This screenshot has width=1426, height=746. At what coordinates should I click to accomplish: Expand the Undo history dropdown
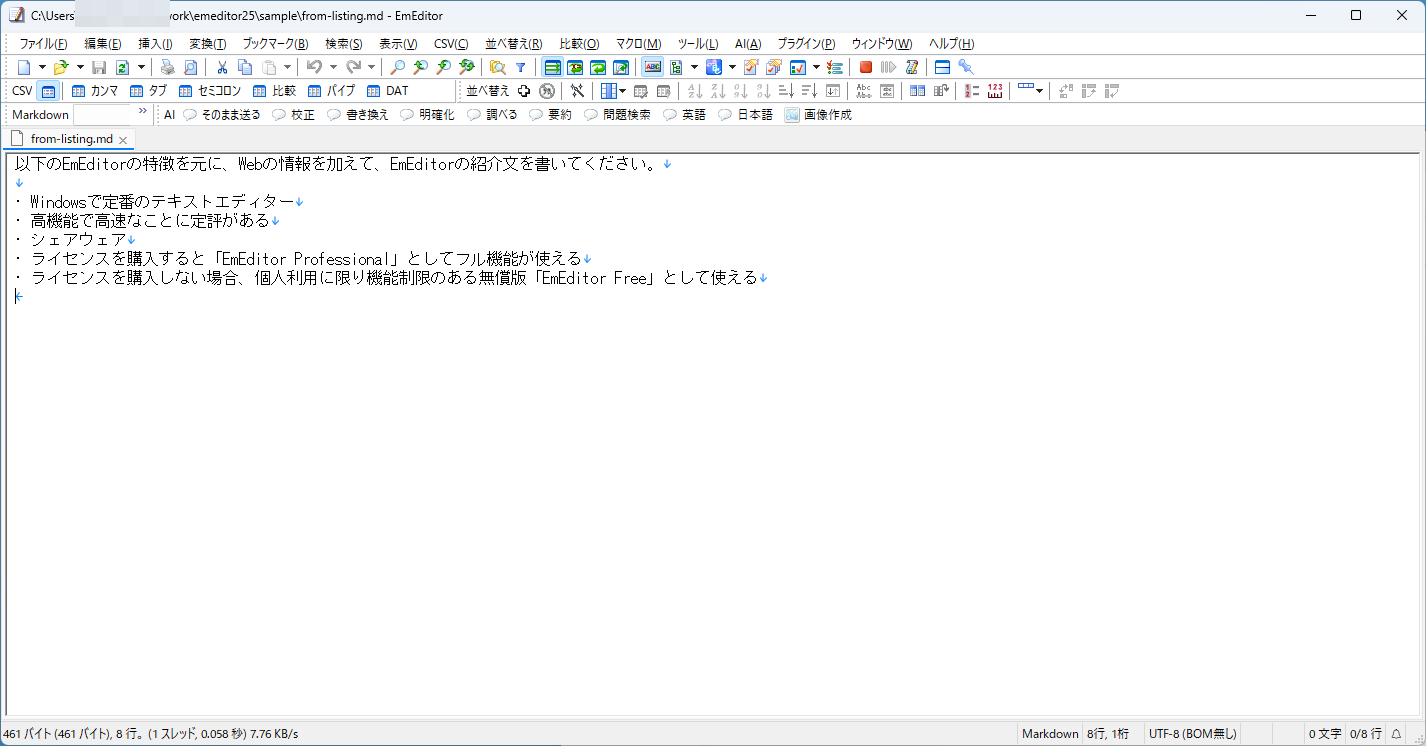334,67
